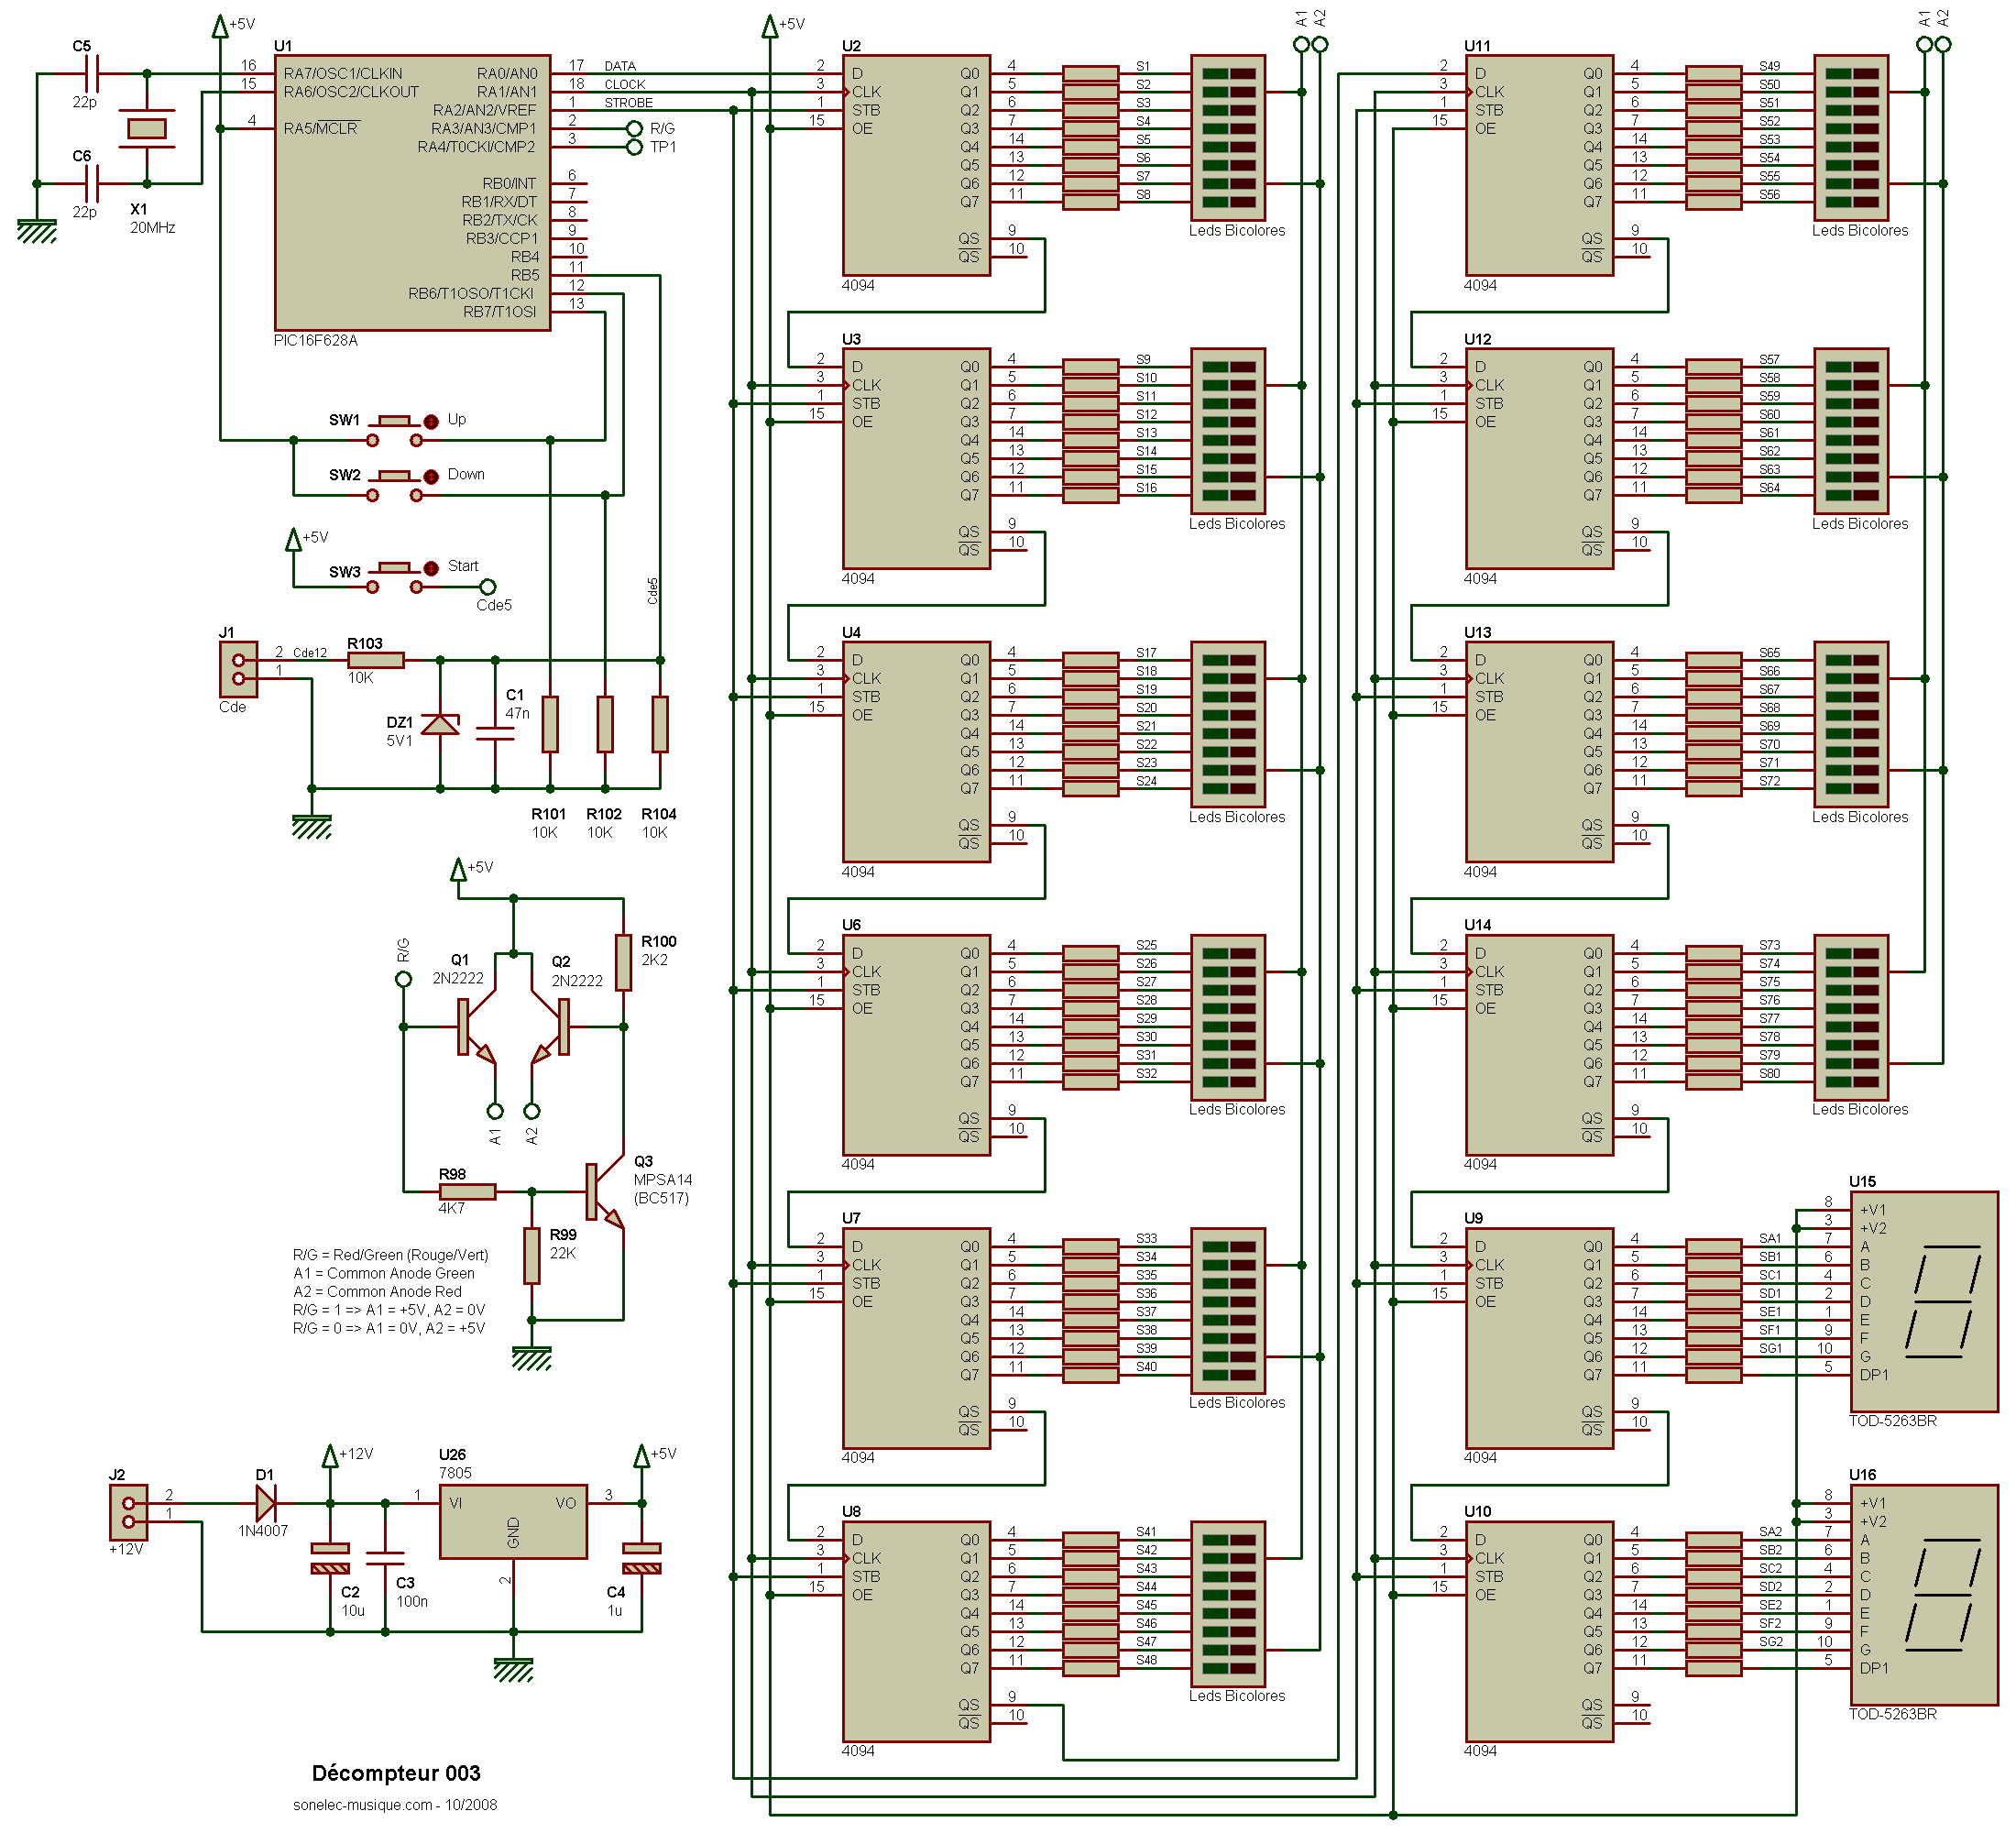Screen dimensions: 2016x1833
Task: Click the Cde5 terminal by SW3
Action: (487, 587)
